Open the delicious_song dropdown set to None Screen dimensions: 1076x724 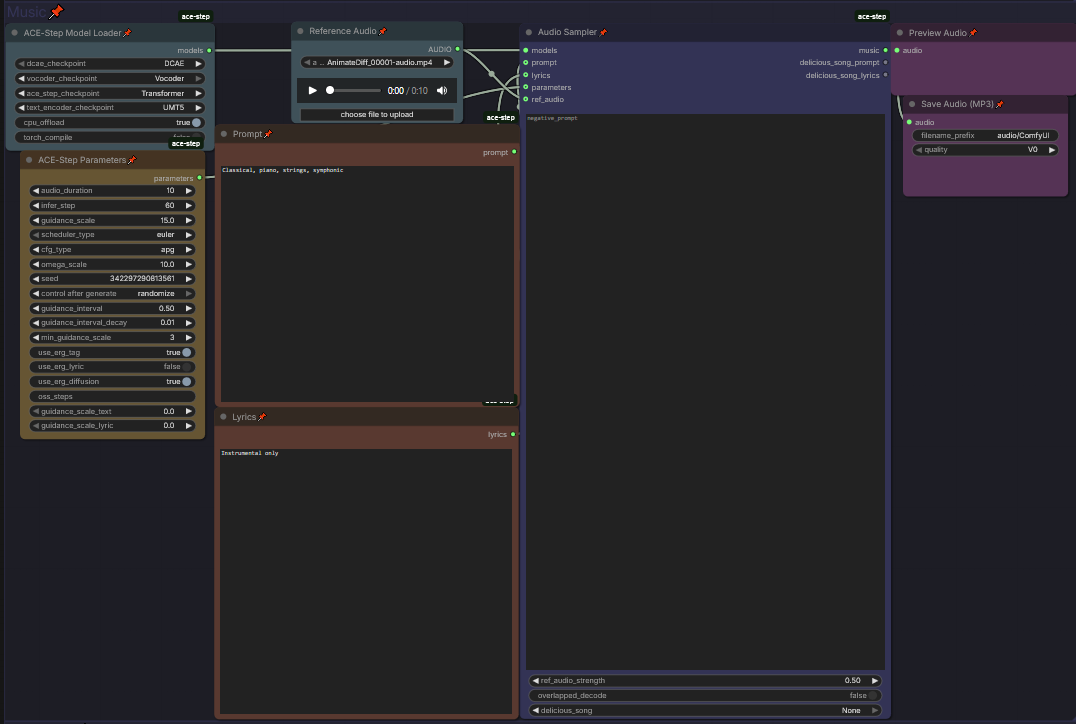click(x=706, y=710)
